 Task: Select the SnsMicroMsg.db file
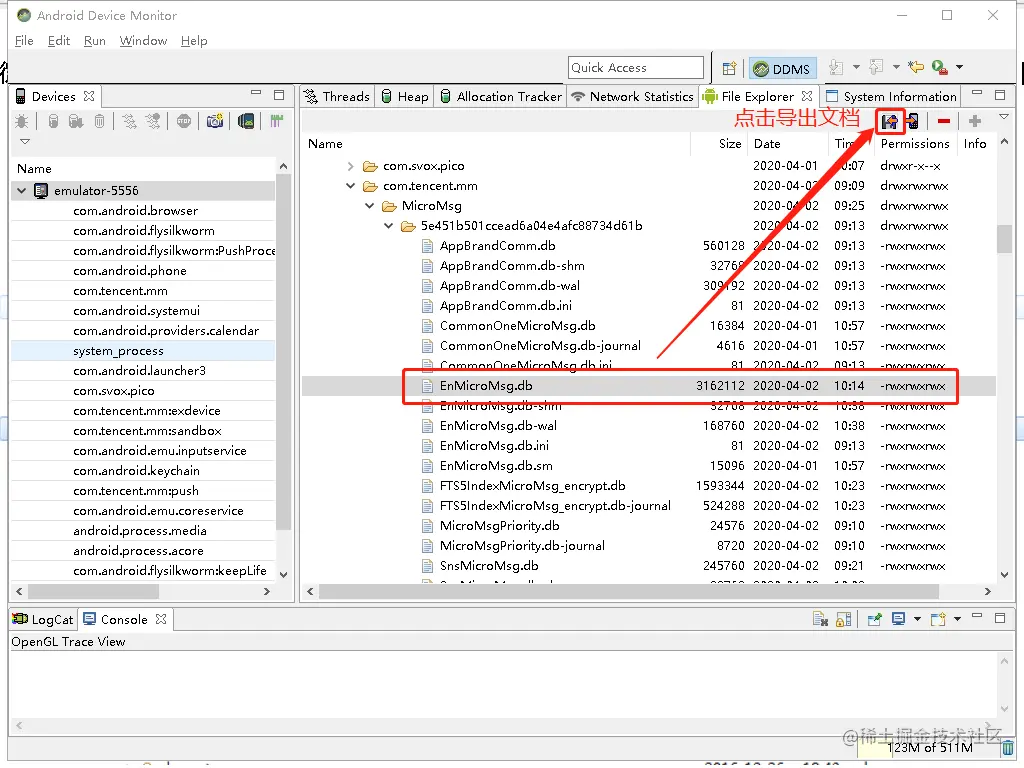[489, 566]
